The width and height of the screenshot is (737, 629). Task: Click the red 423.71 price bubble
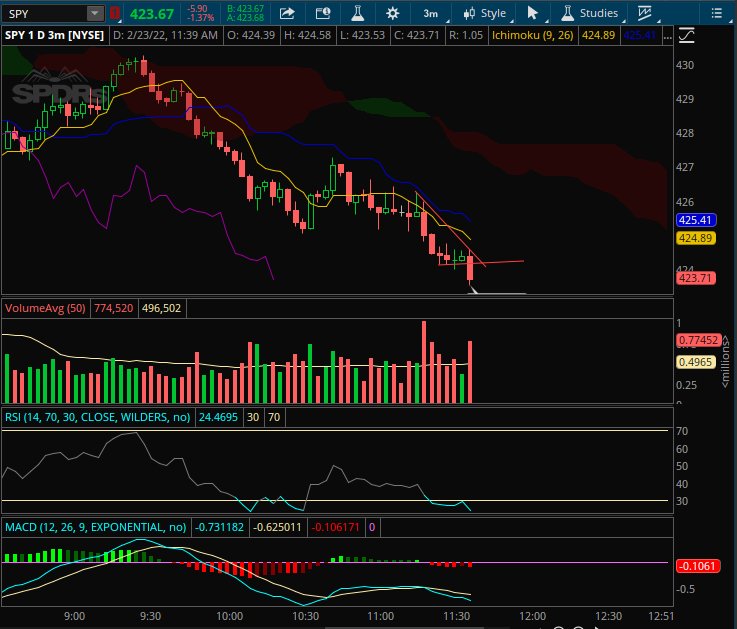coord(696,278)
